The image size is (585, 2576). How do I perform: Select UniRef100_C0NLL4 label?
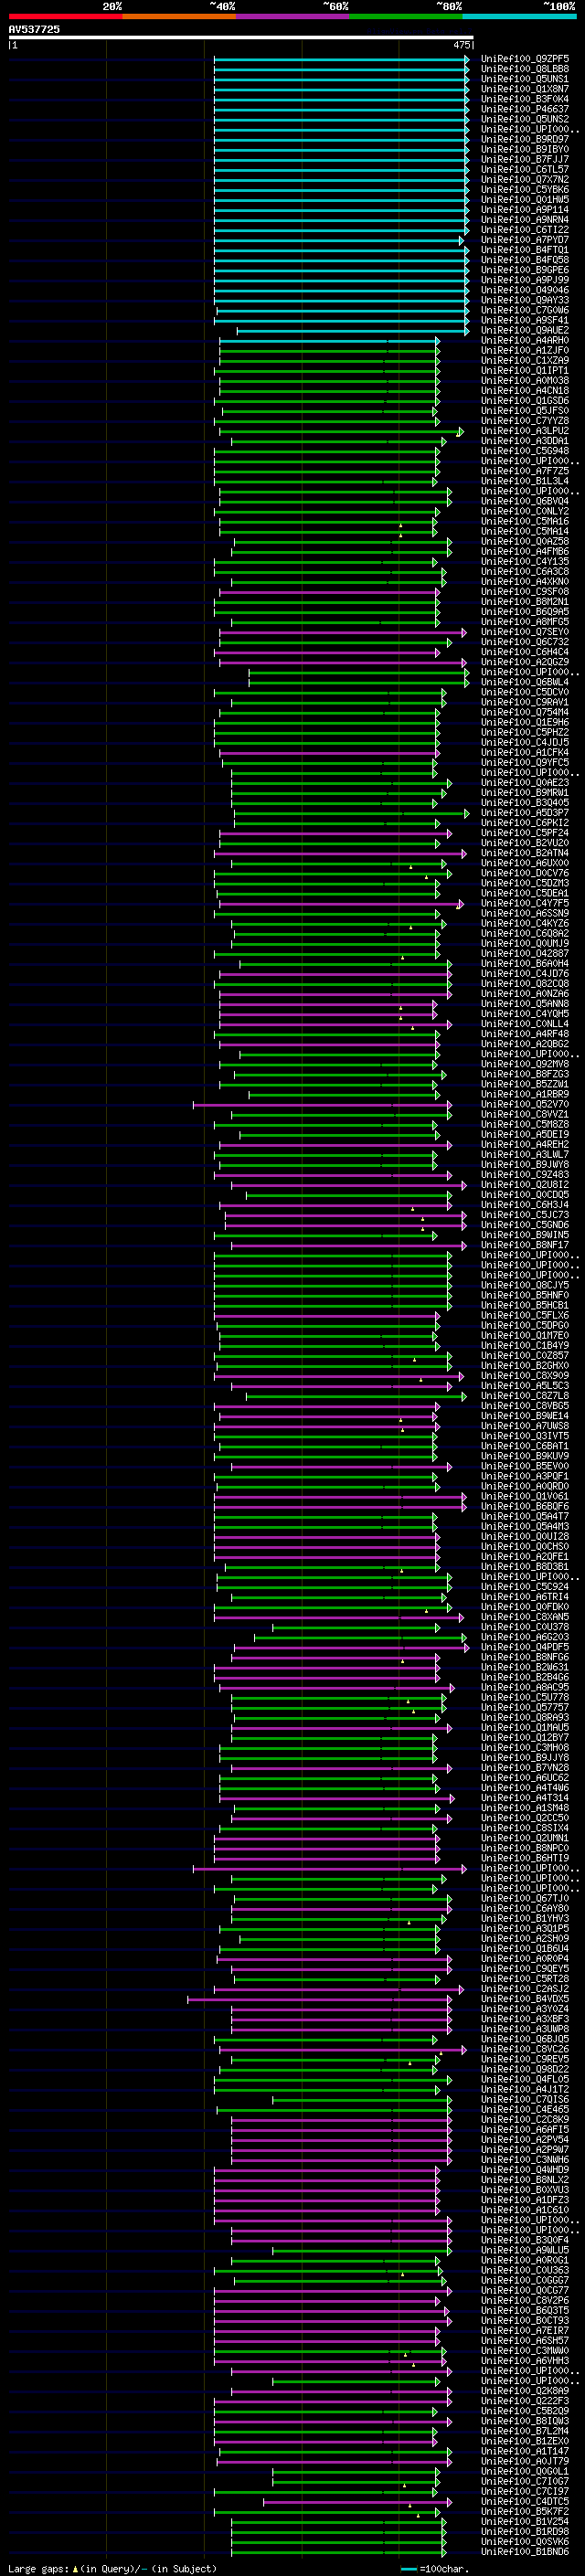(x=525, y=1024)
